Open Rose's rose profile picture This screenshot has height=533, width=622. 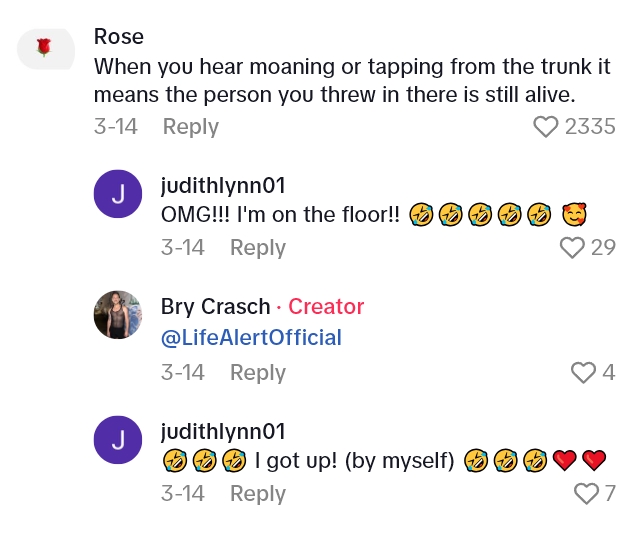pos(43,48)
